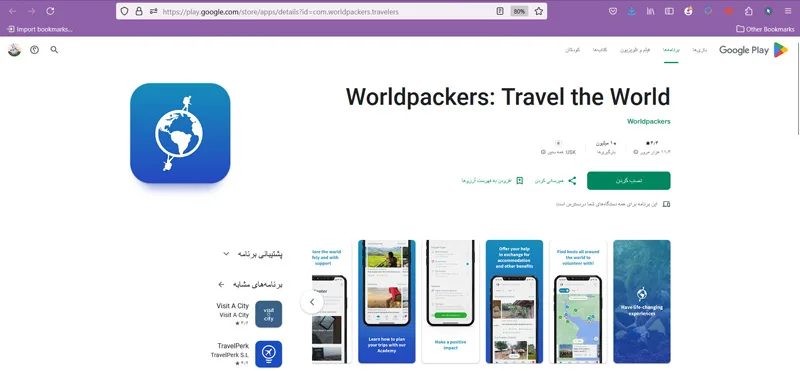Click the info icon beside USK rating
The image size is (800, 371).
[543, 152]
